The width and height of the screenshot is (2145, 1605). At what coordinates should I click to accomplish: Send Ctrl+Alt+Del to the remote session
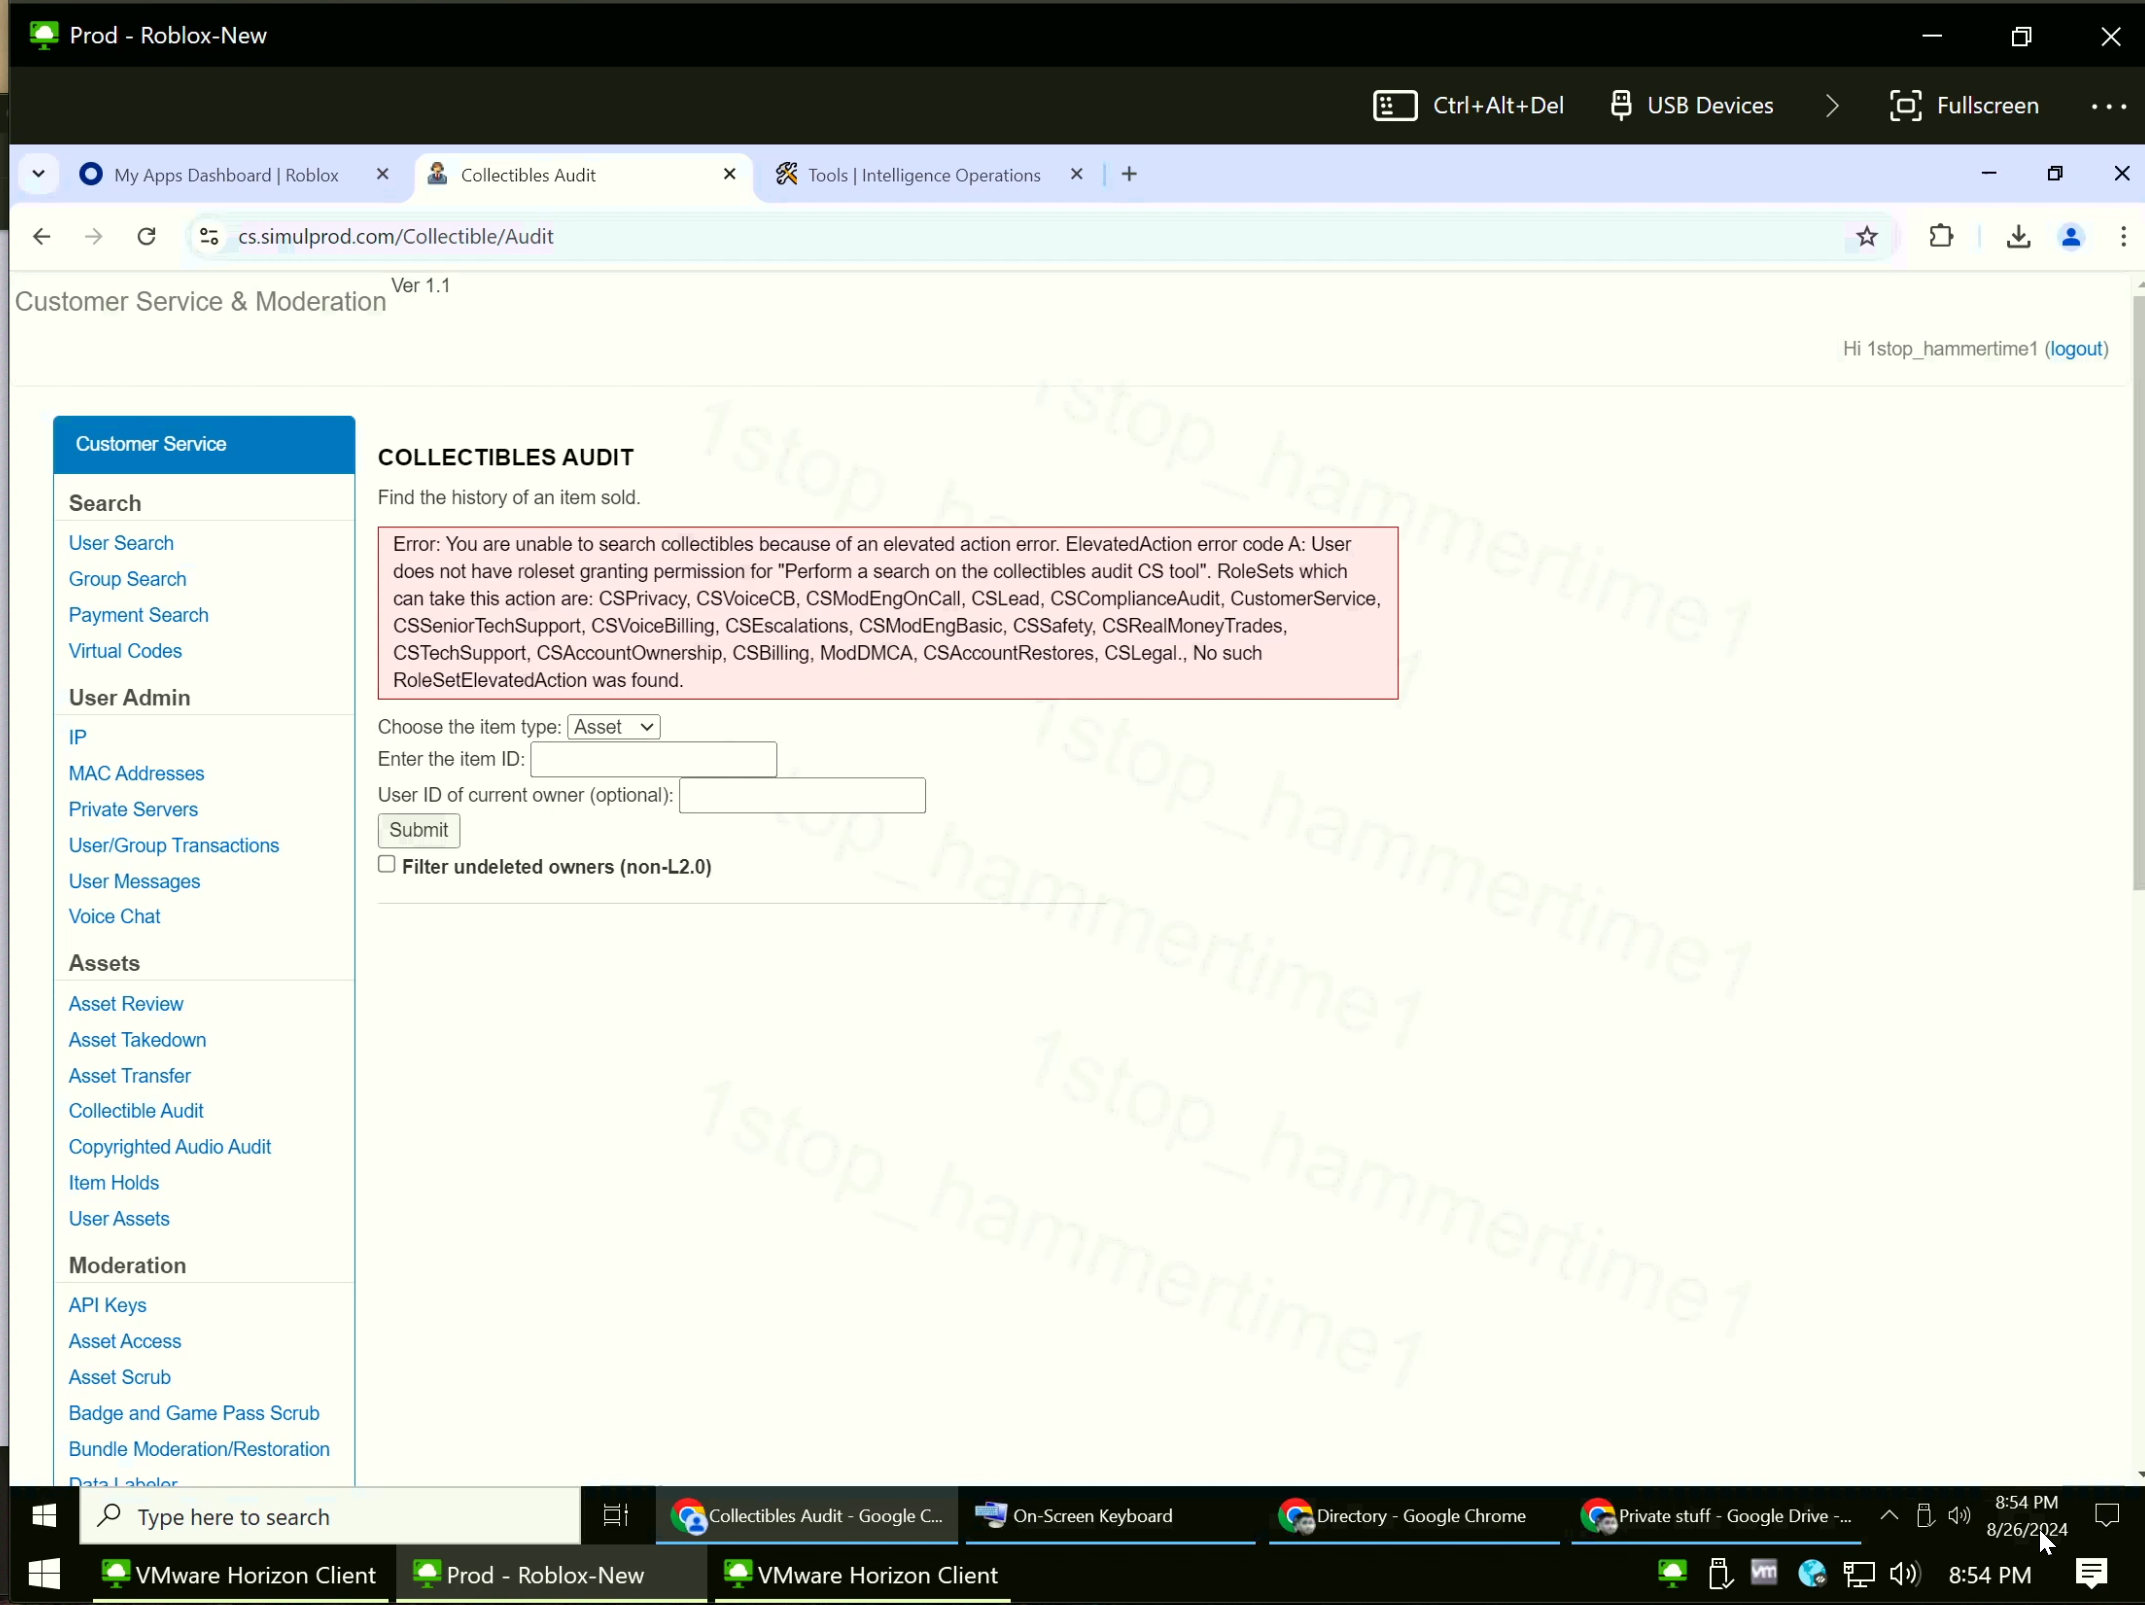[1468, 105]
